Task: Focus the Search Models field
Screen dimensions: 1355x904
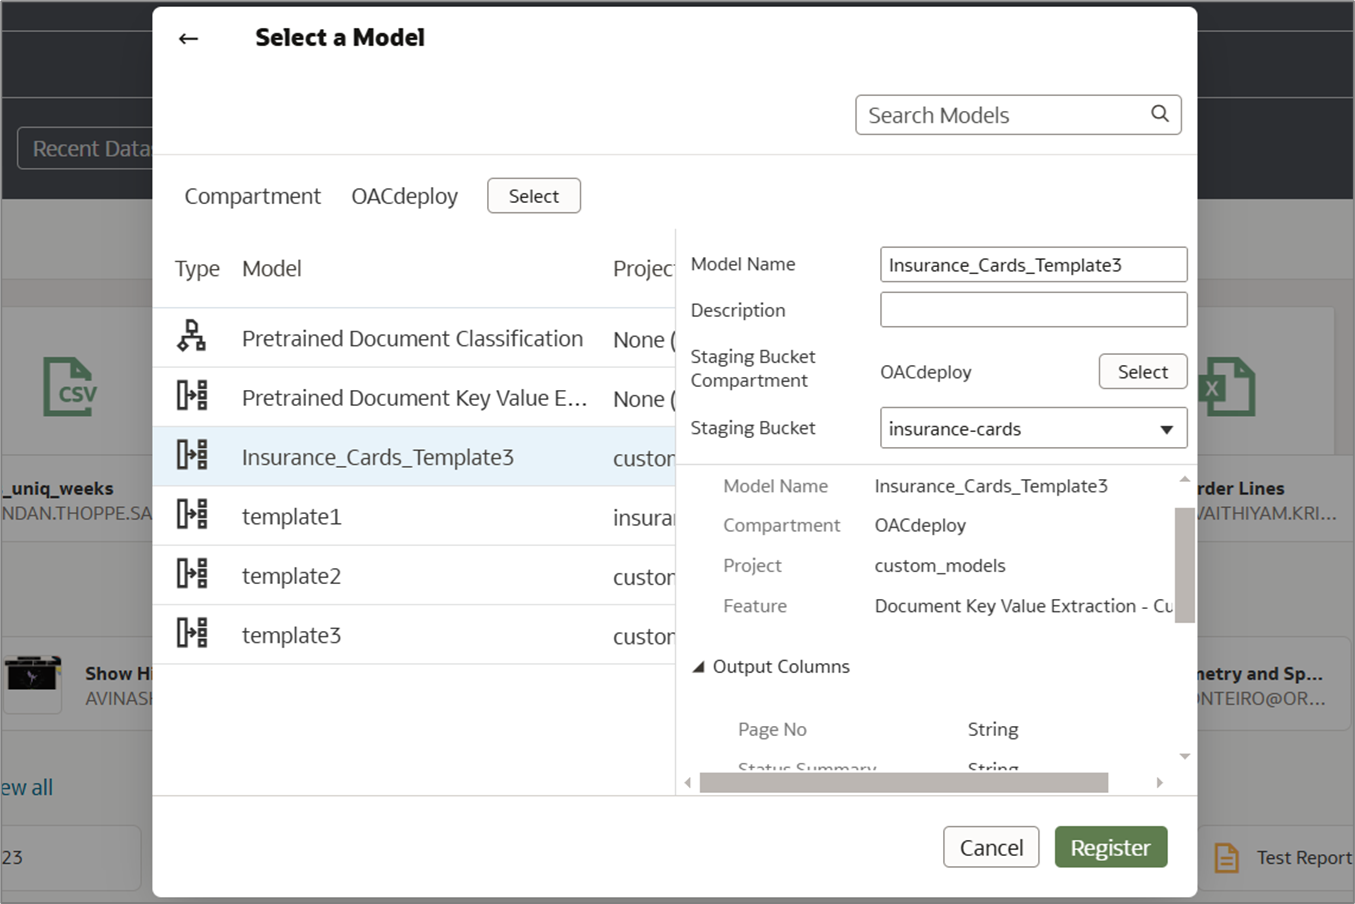Action: click(x=1005, y=115)
